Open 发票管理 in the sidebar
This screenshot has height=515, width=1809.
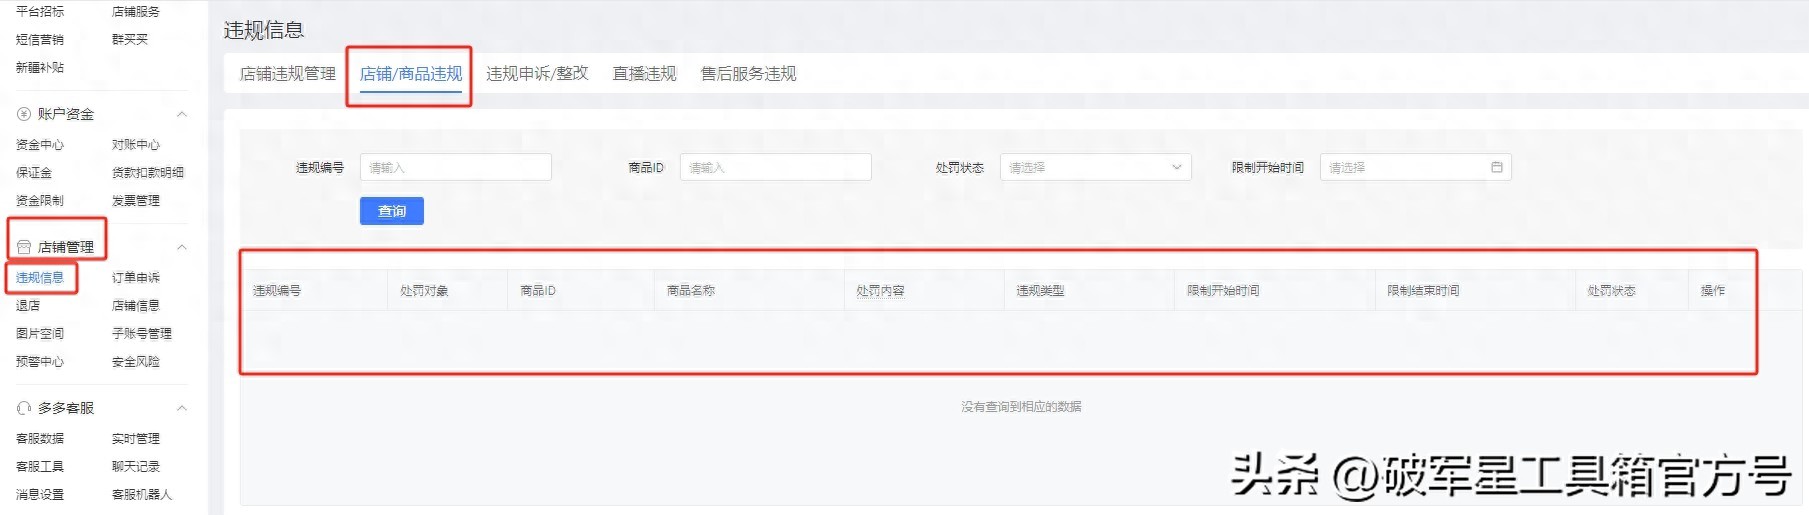coord(136,201)
